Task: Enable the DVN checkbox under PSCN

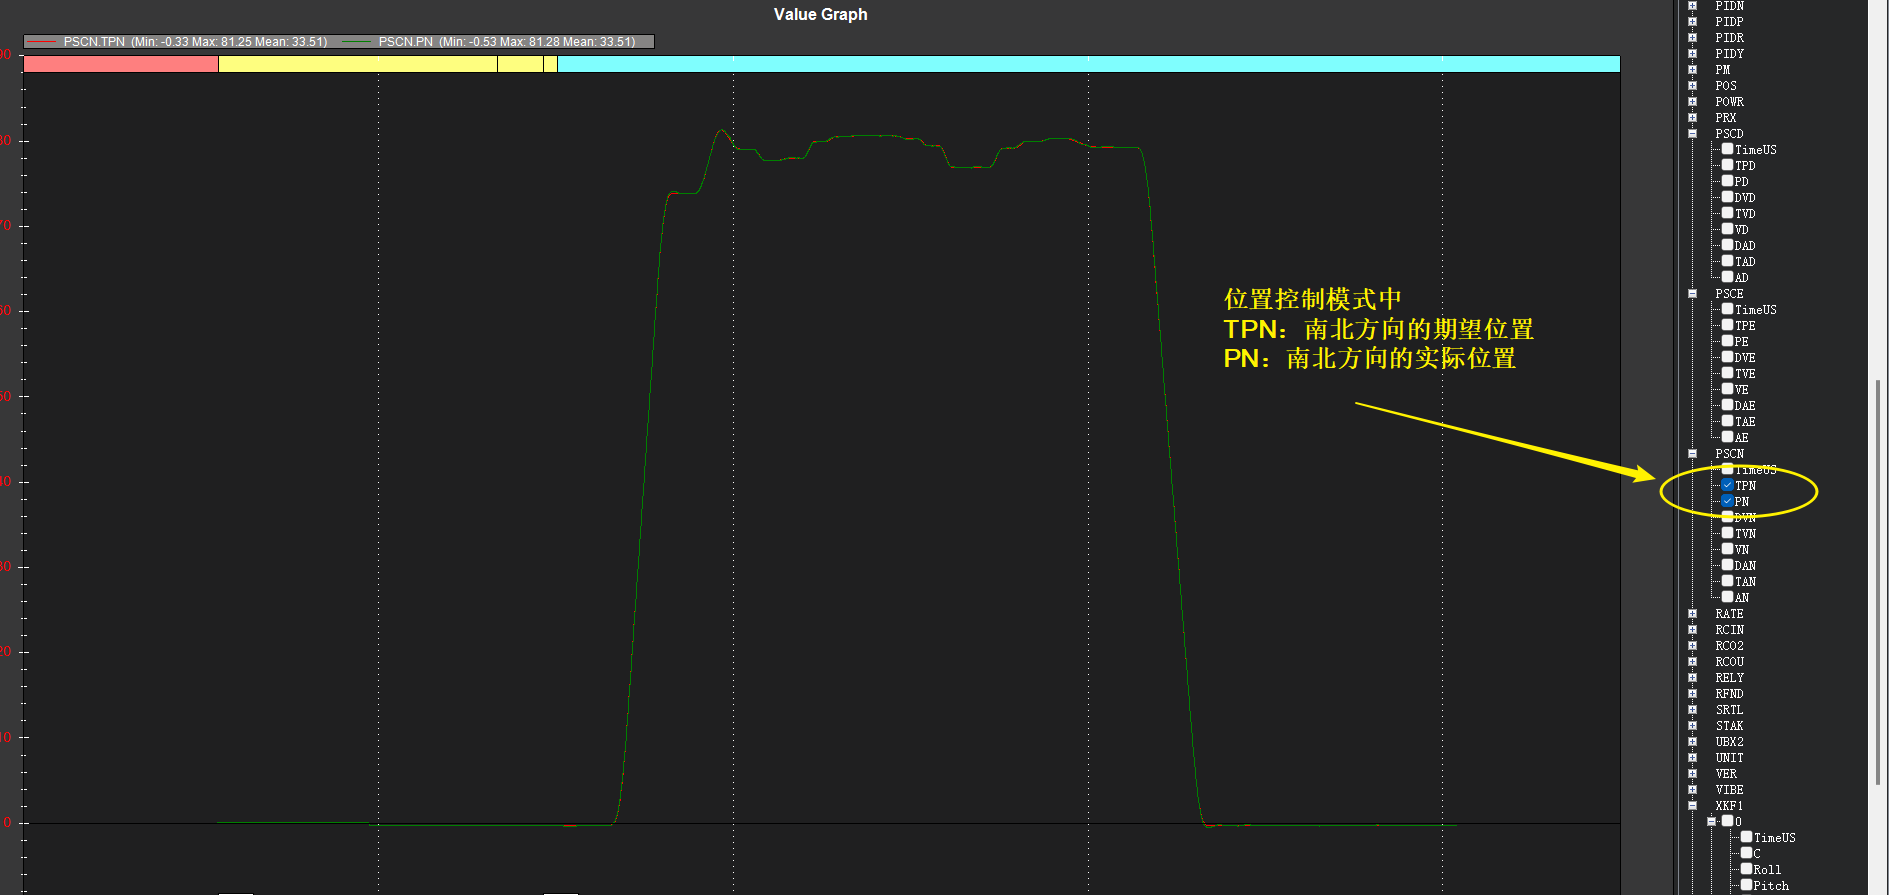Action: 1727,517
